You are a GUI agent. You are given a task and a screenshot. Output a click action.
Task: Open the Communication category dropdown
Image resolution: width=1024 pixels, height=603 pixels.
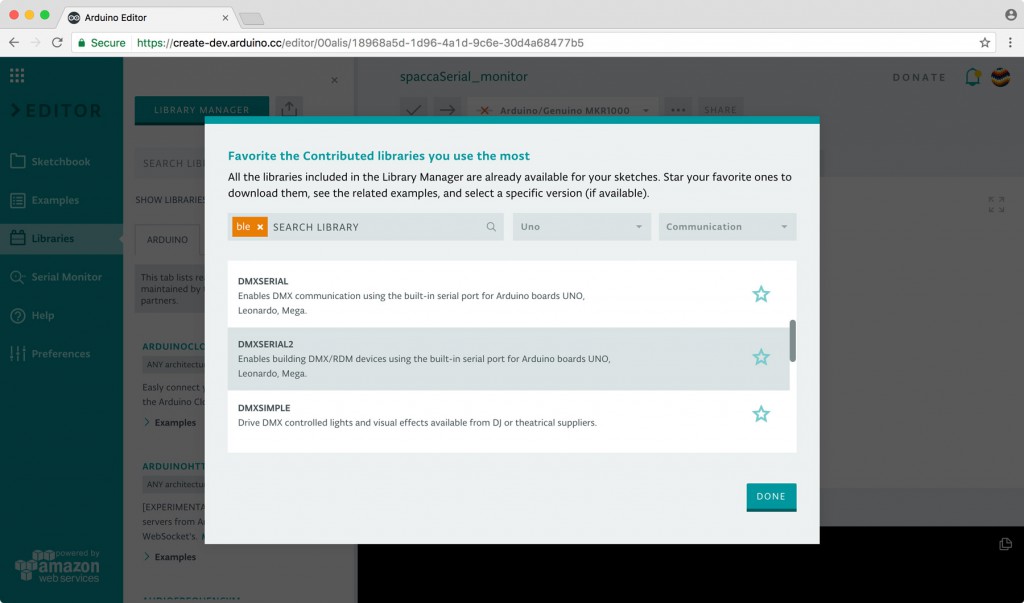(x=727, y=227)
